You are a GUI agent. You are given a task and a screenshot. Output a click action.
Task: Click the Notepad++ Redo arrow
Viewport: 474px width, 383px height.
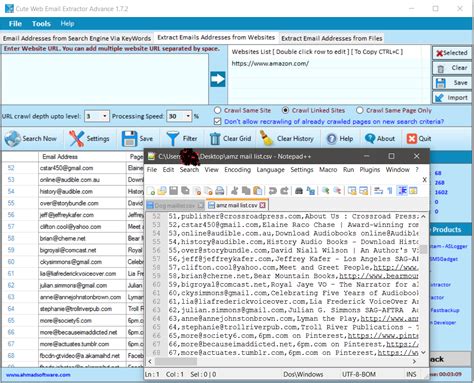click(x=284, y=191)
